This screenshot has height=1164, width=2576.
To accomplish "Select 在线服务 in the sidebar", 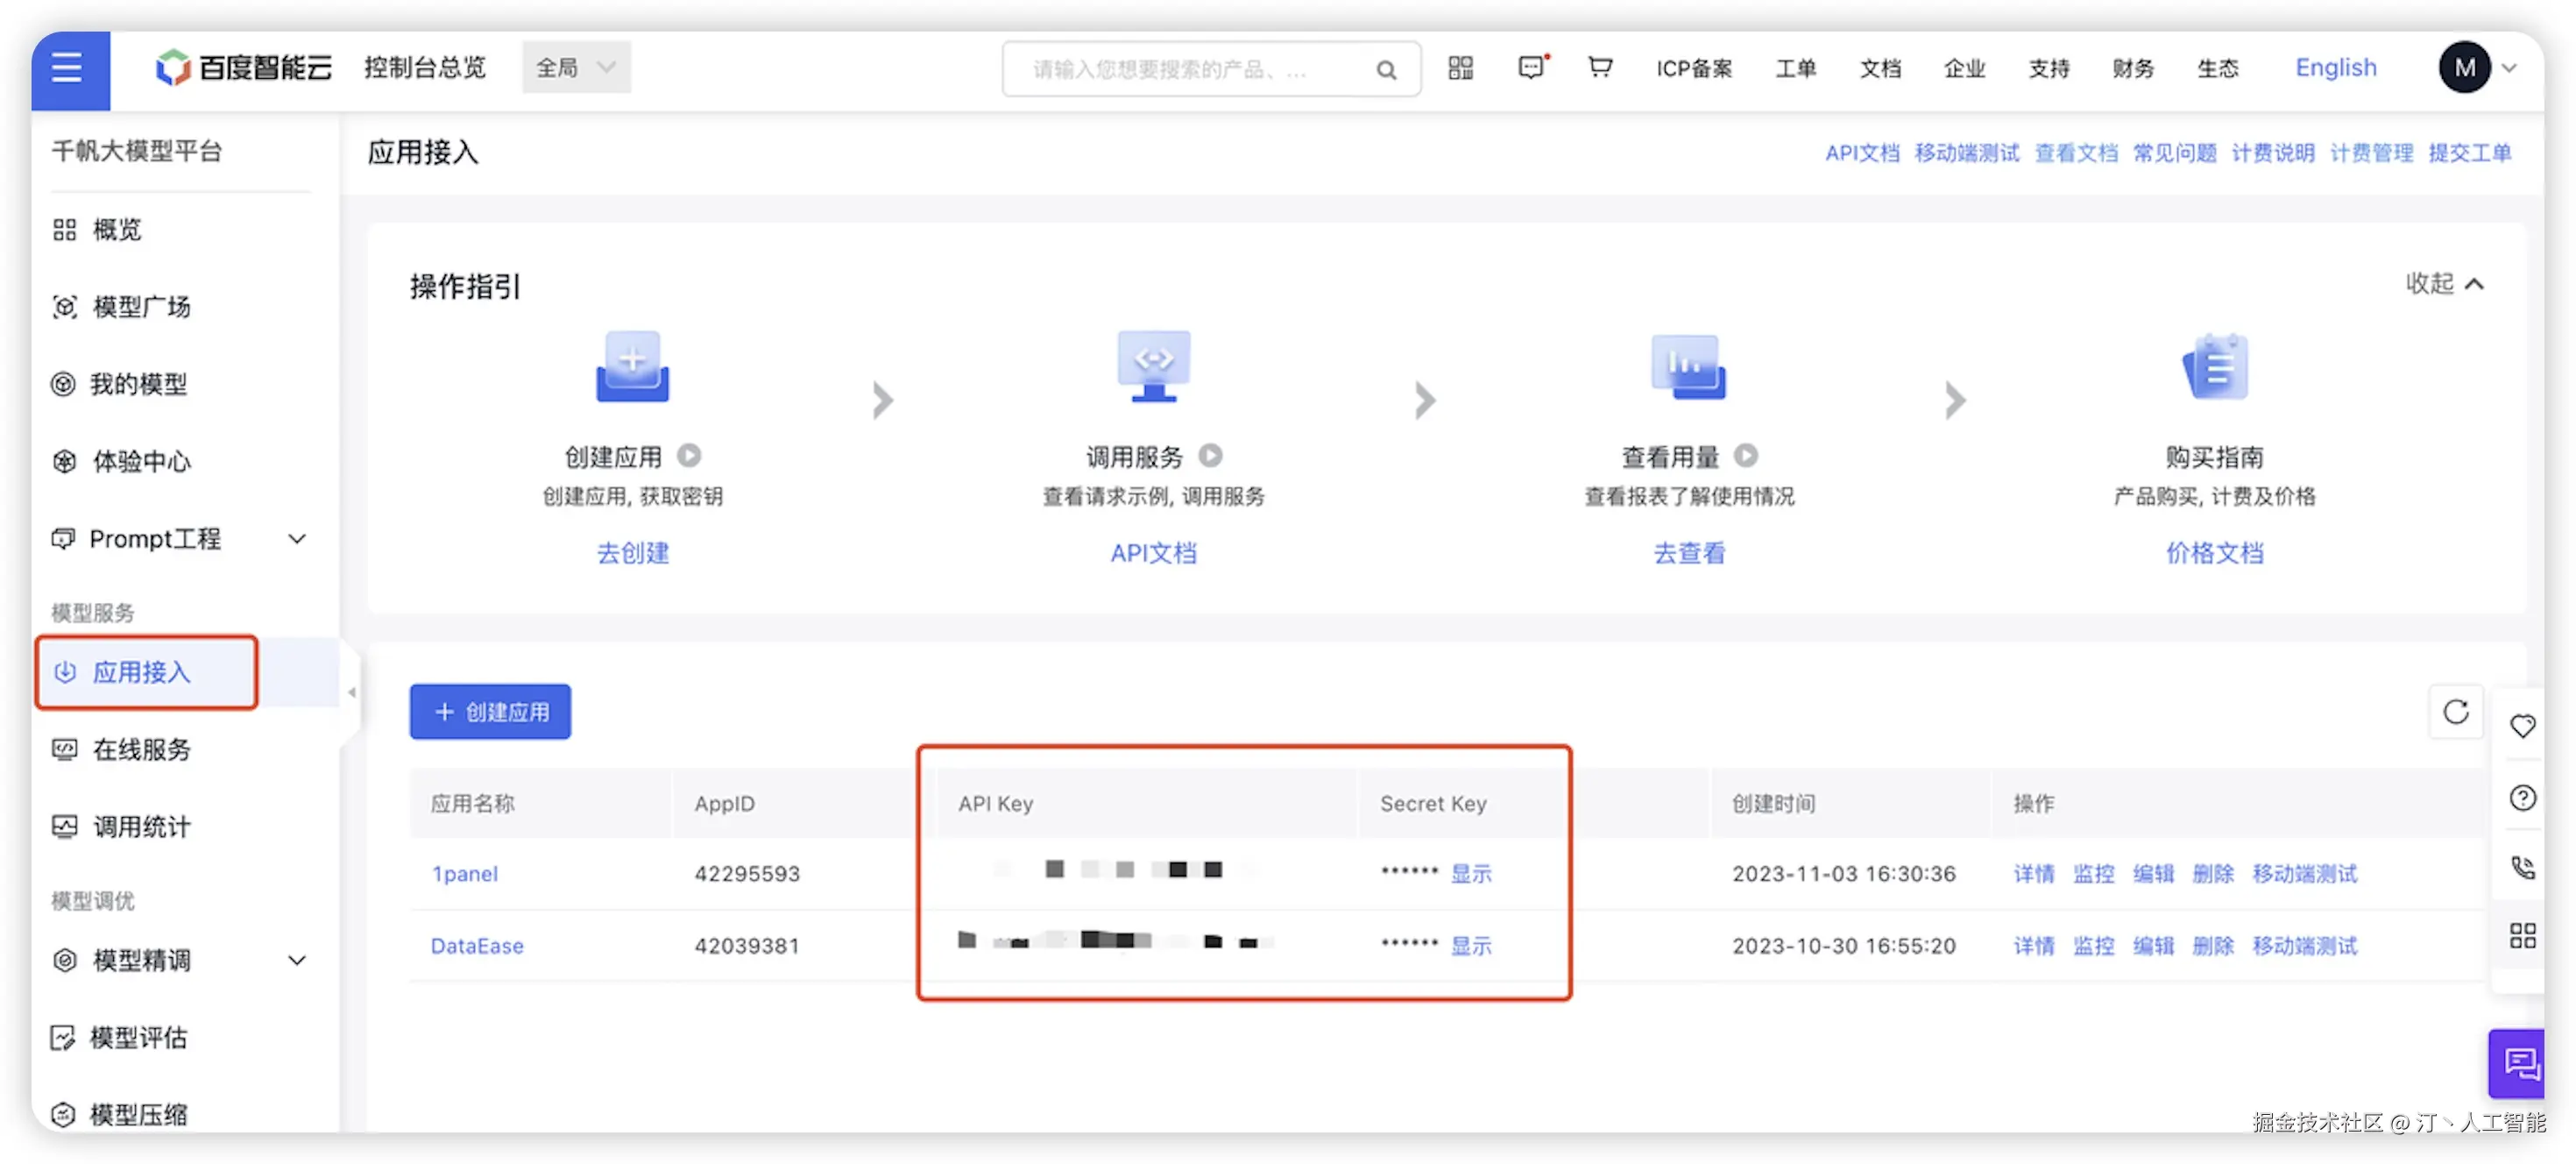I will (141, 749).
